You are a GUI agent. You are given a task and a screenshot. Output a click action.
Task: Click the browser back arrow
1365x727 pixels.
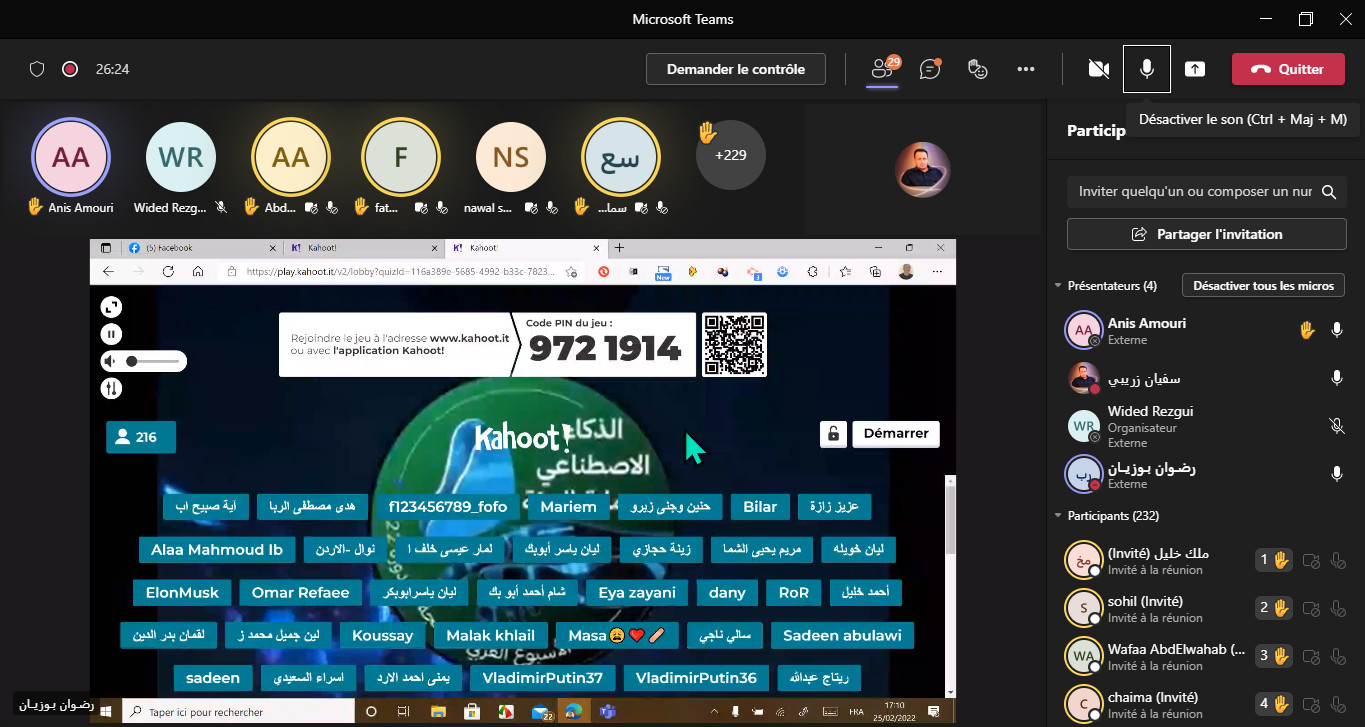coord(108,271)
